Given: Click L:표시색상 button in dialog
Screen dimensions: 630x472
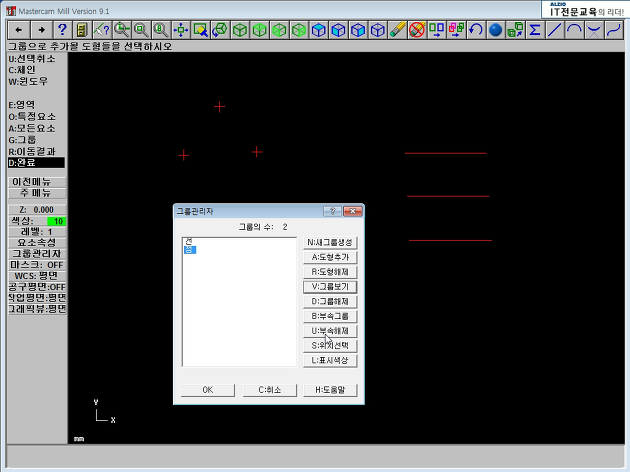Looking at the screenshot, I should pos(330,360).
